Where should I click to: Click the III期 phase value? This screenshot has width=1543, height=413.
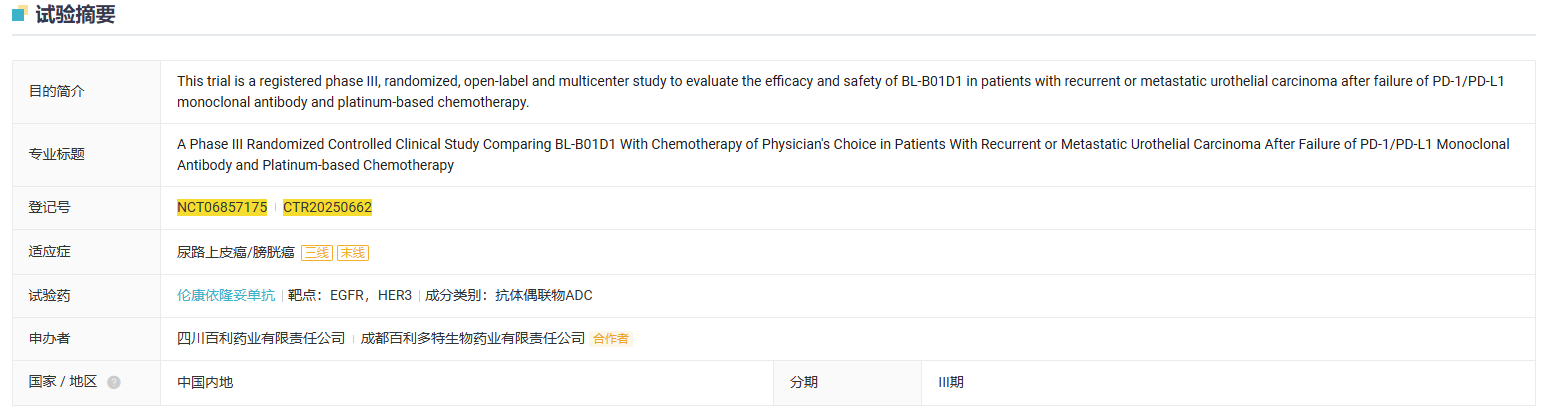(x=951, y=382)
